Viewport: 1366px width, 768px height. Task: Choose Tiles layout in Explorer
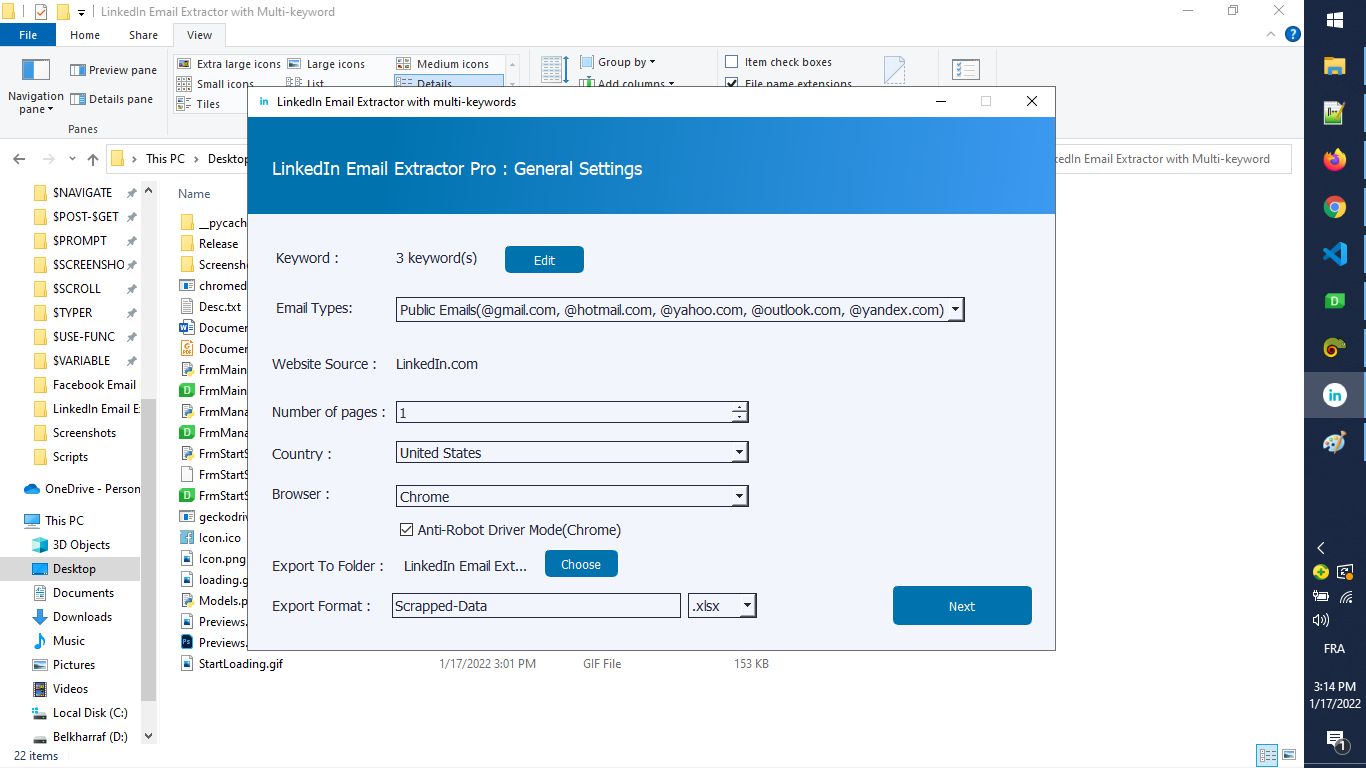[x=199, y=104]
